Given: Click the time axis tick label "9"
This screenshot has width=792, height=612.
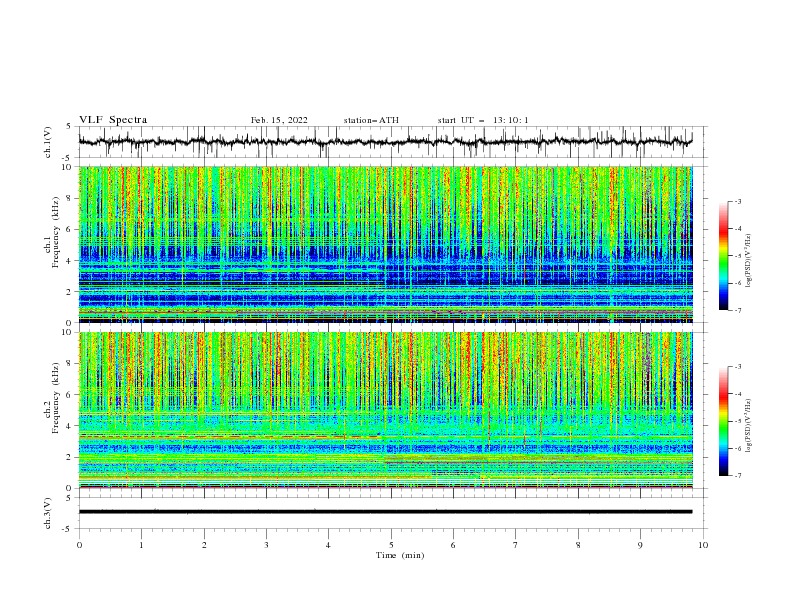Looking at the screenshot, I should 640,545.
